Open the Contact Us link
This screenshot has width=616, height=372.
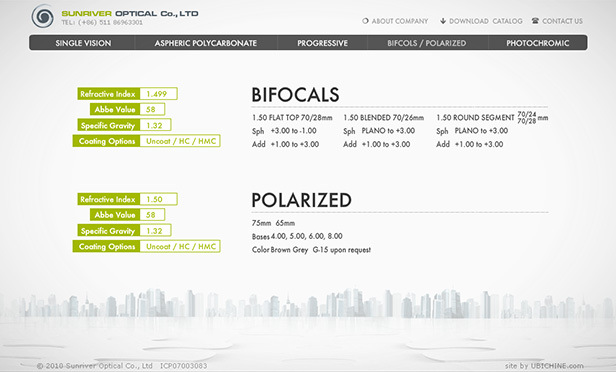pyautogui.click(x=562, y=21)
